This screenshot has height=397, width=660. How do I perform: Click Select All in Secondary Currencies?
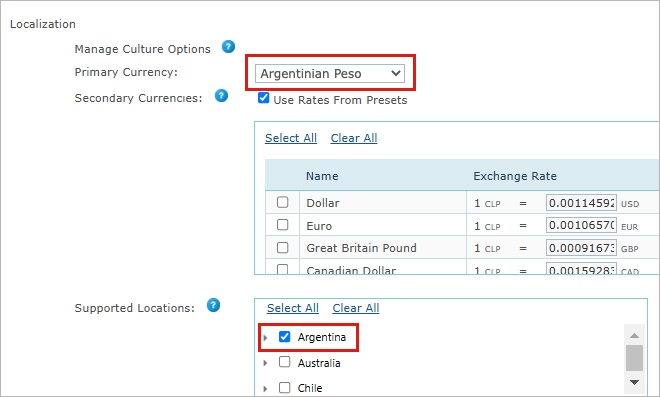point(291,138)
